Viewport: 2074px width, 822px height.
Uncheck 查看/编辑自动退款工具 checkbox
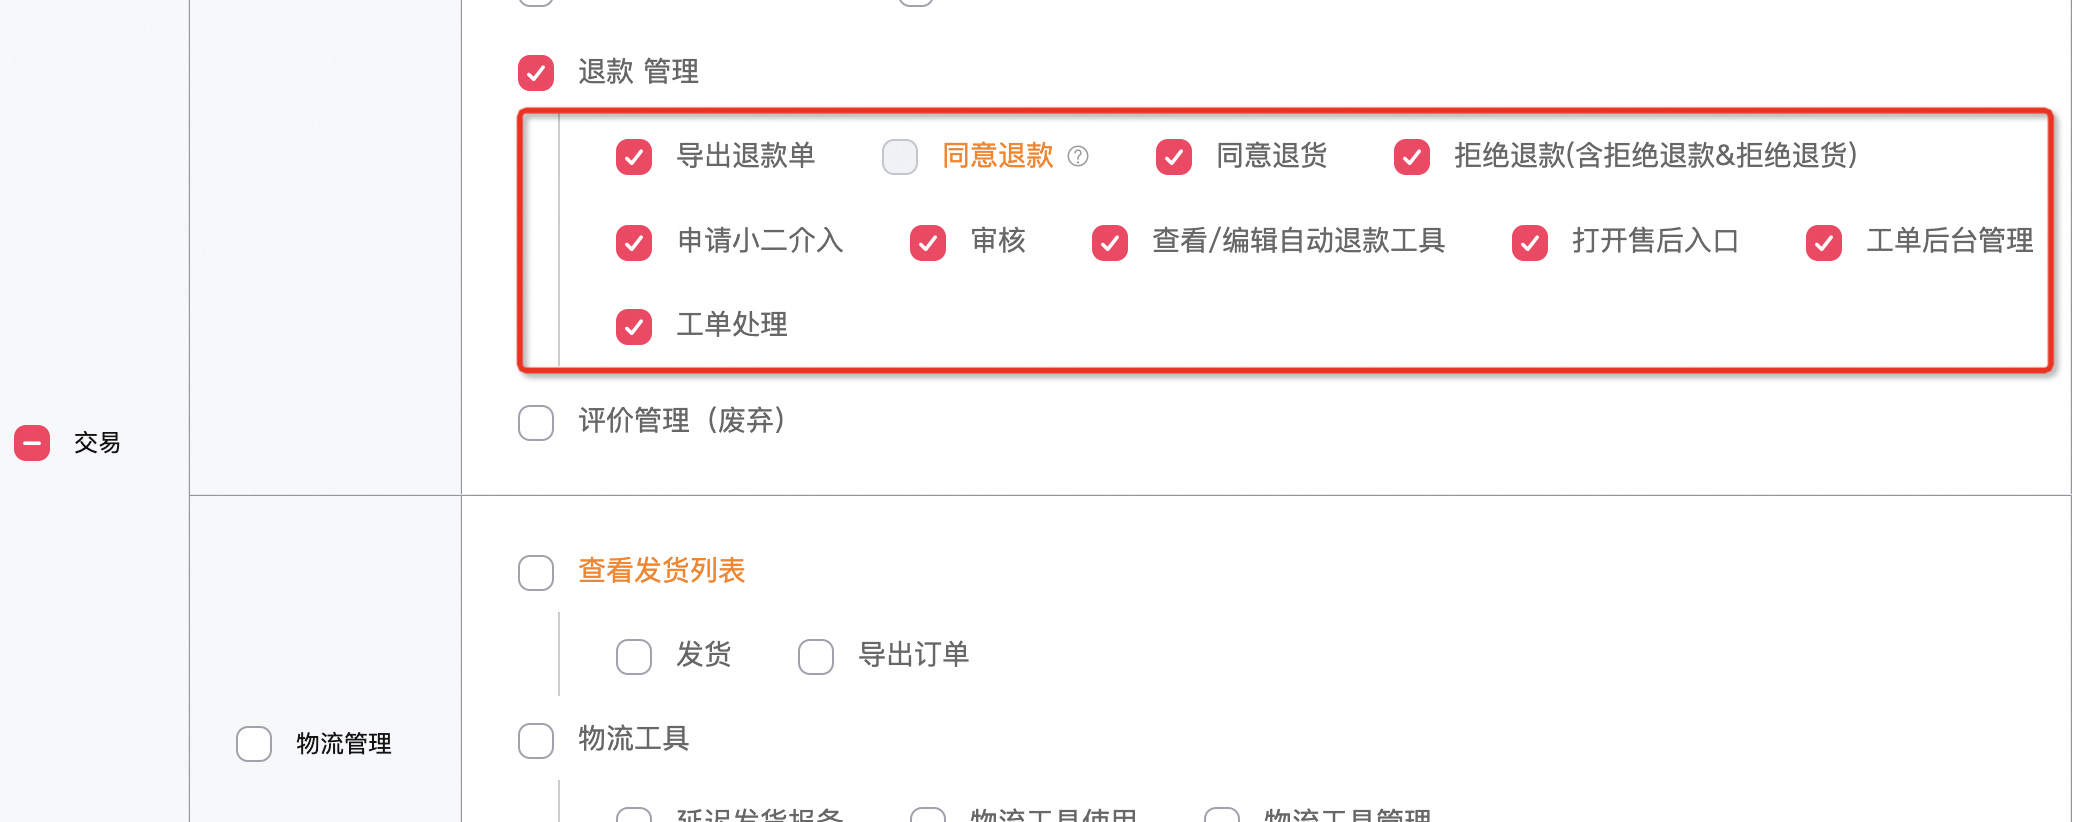[x=1110, y=242]
